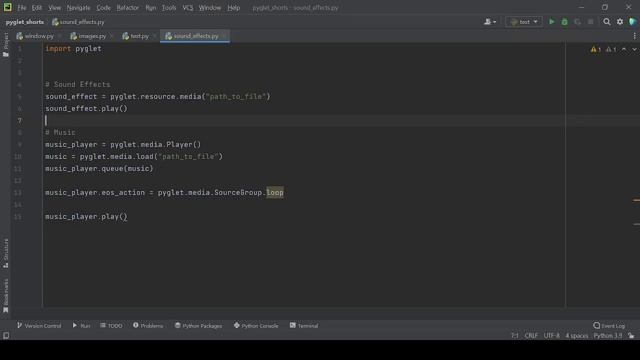Viewport: 640px width, 360px height.
Task: Go to previous highlighted error arrow
Action: tap(624, 49)
